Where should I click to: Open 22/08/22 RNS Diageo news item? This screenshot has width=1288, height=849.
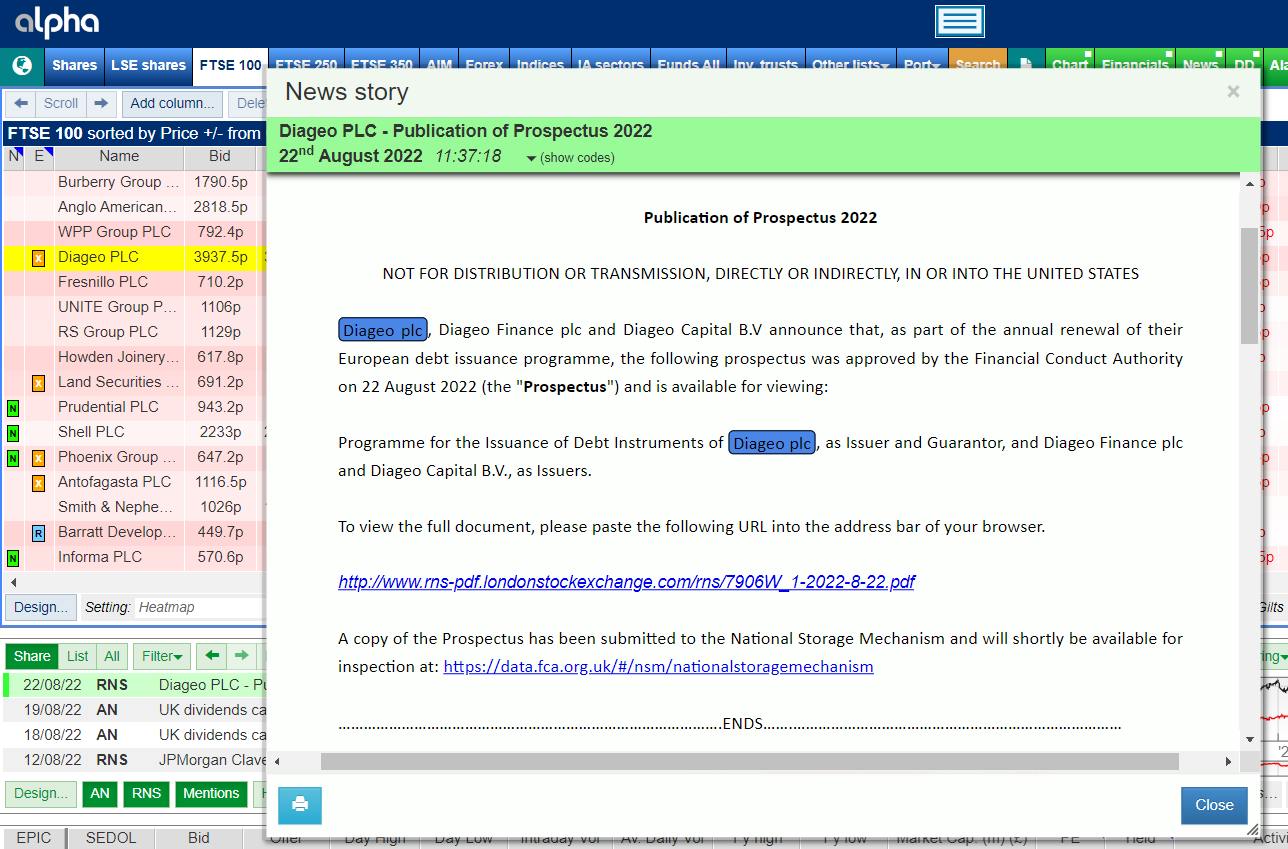click(x=135, y=685)
